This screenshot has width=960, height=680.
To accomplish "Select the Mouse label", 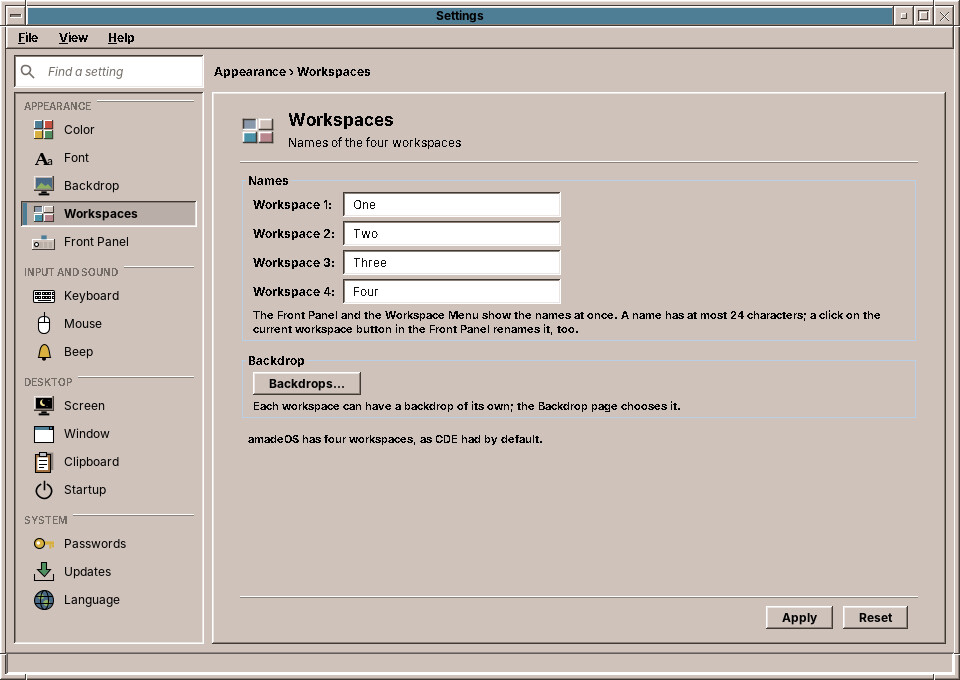I will point(83,324).
